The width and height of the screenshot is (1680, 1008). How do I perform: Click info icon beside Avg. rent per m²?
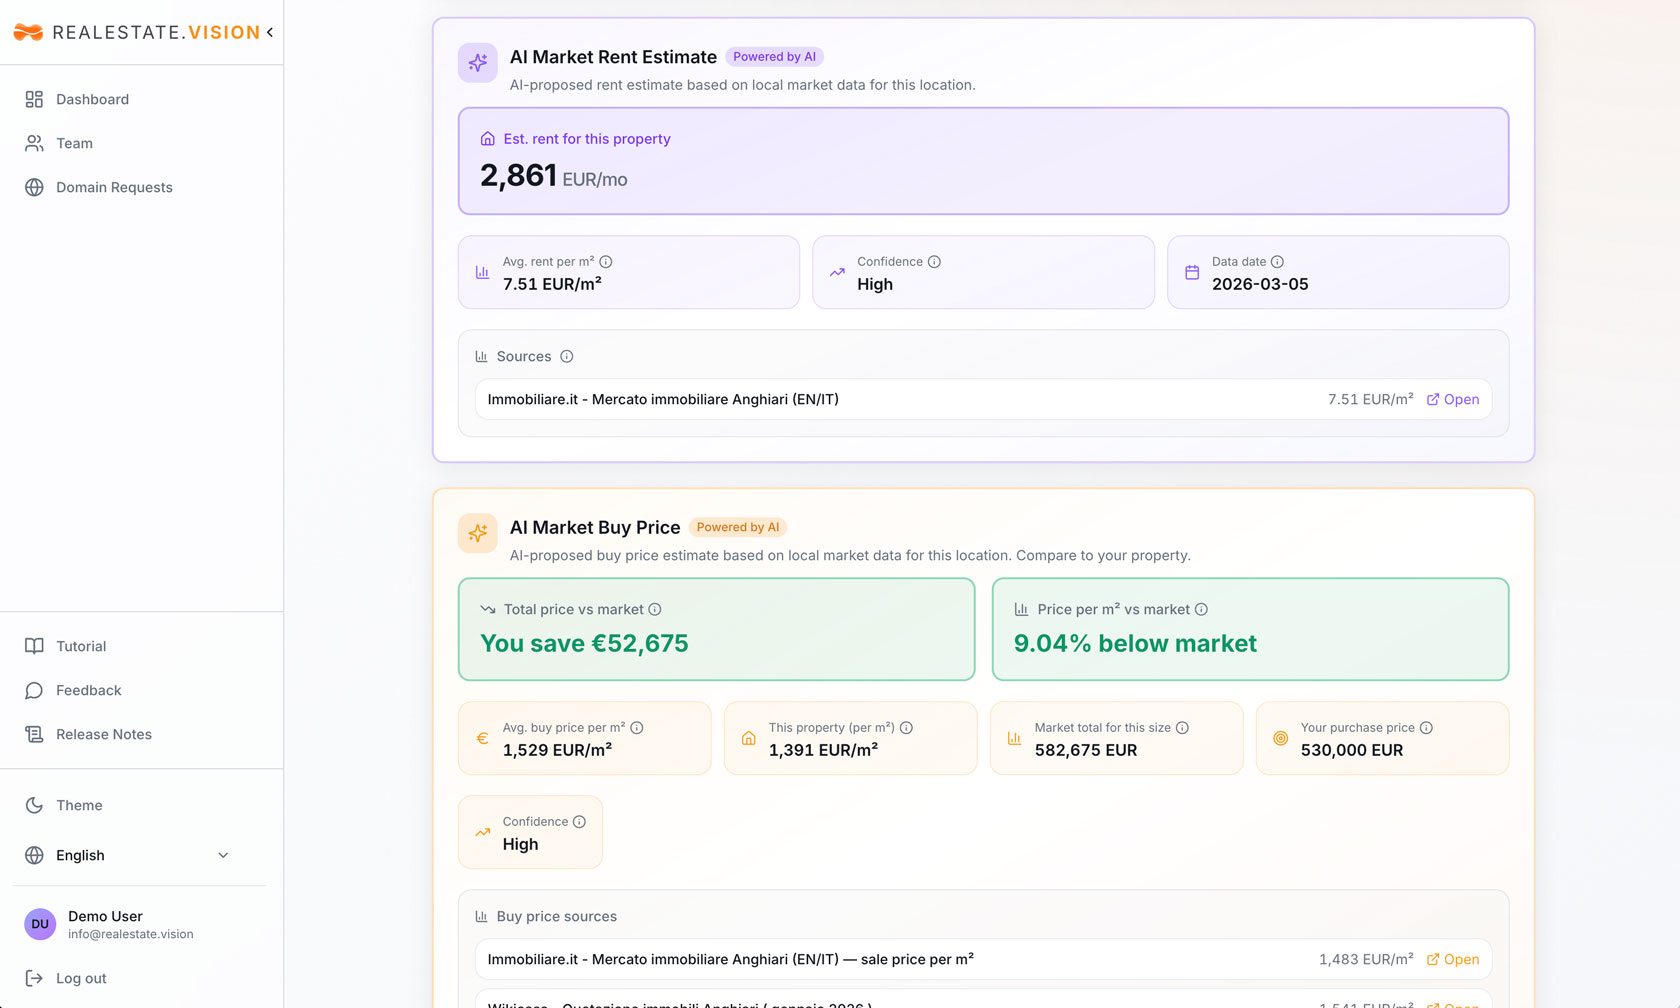coord(606,262)
